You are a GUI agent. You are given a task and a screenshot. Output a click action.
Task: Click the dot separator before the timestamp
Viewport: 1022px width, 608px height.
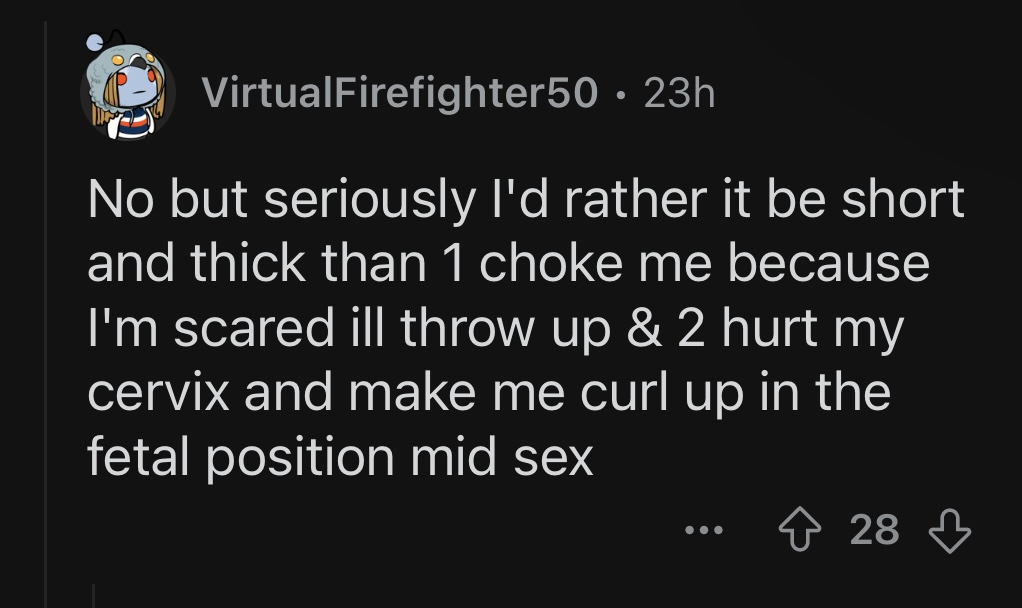622,94
